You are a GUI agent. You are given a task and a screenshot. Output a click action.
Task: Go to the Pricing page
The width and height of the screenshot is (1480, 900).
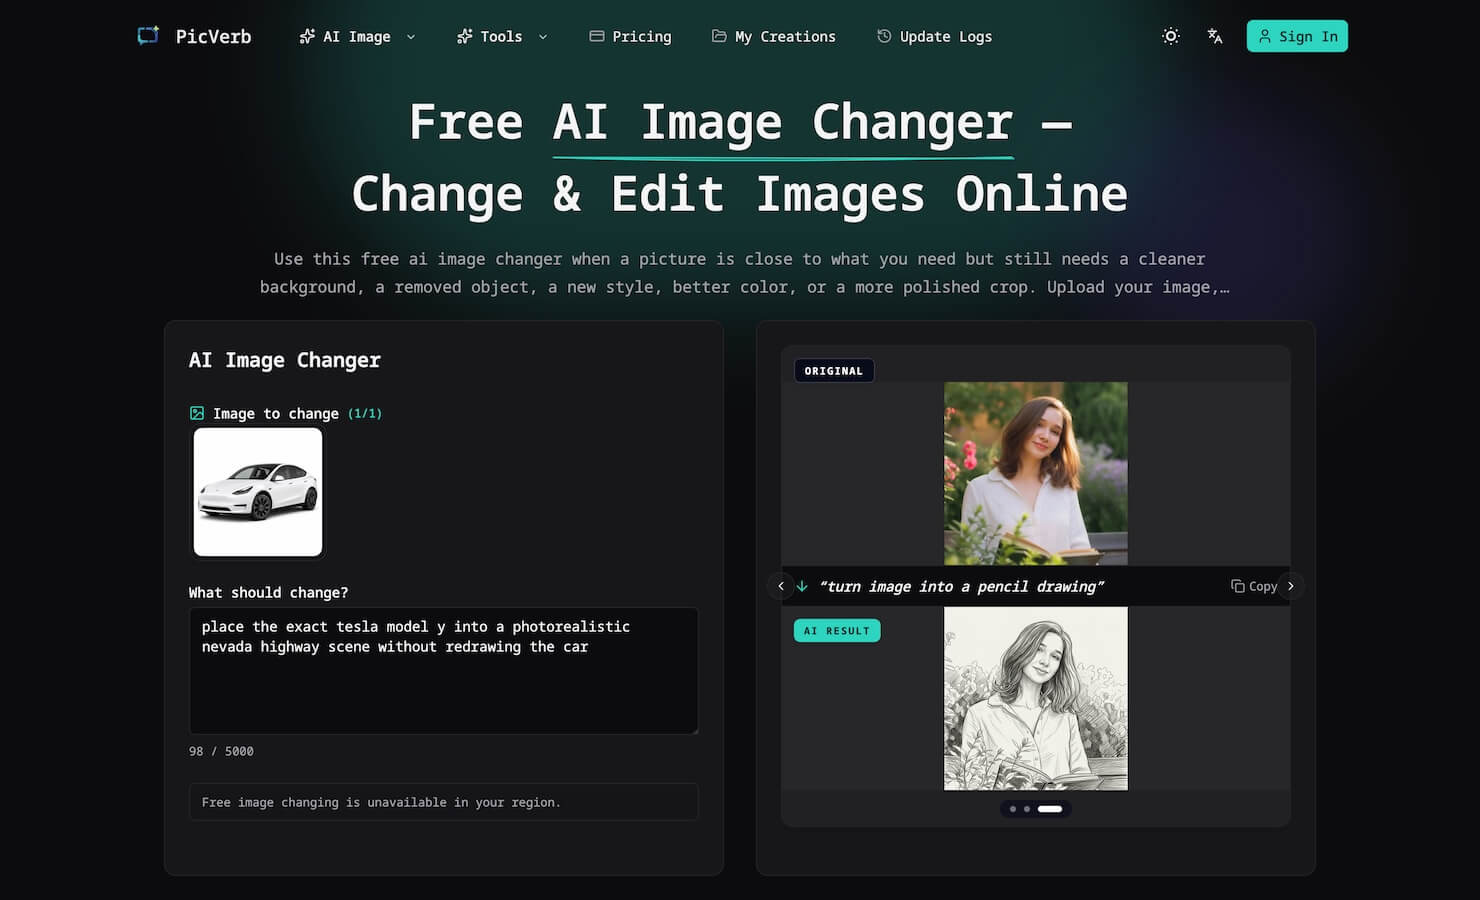click(630, 36)
